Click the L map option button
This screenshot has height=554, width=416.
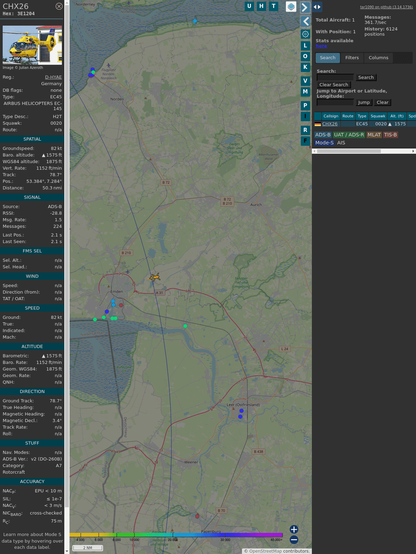point(305,46)
